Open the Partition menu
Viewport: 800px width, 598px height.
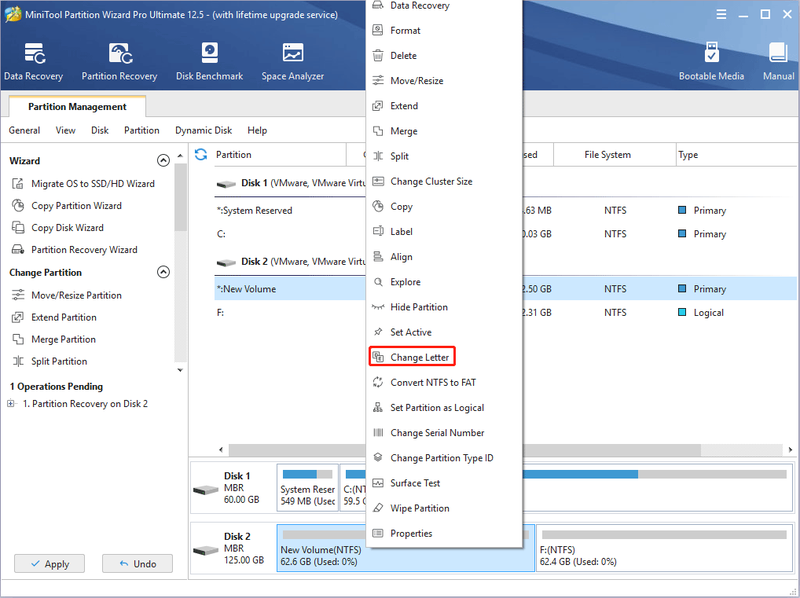142,131
